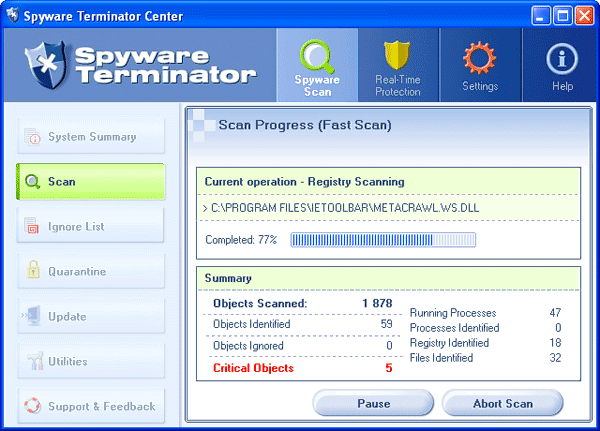Screen dimensions: 600x431
Task: Click the 'Completed: 77%' text
Action: click(x=241, y=240)
